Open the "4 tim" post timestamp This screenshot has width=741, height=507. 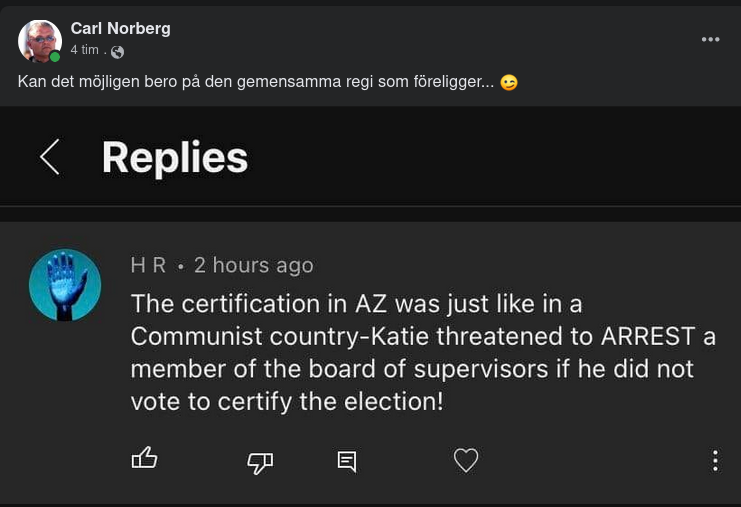(84, 50)
